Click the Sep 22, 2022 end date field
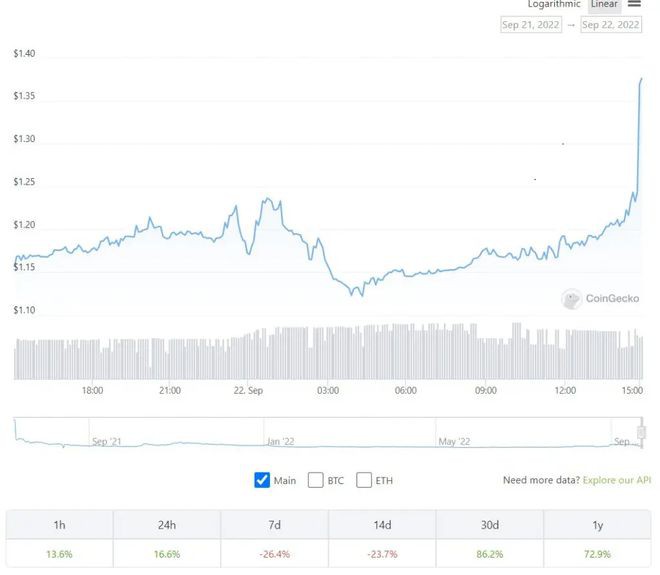 [x=610, y=25]
